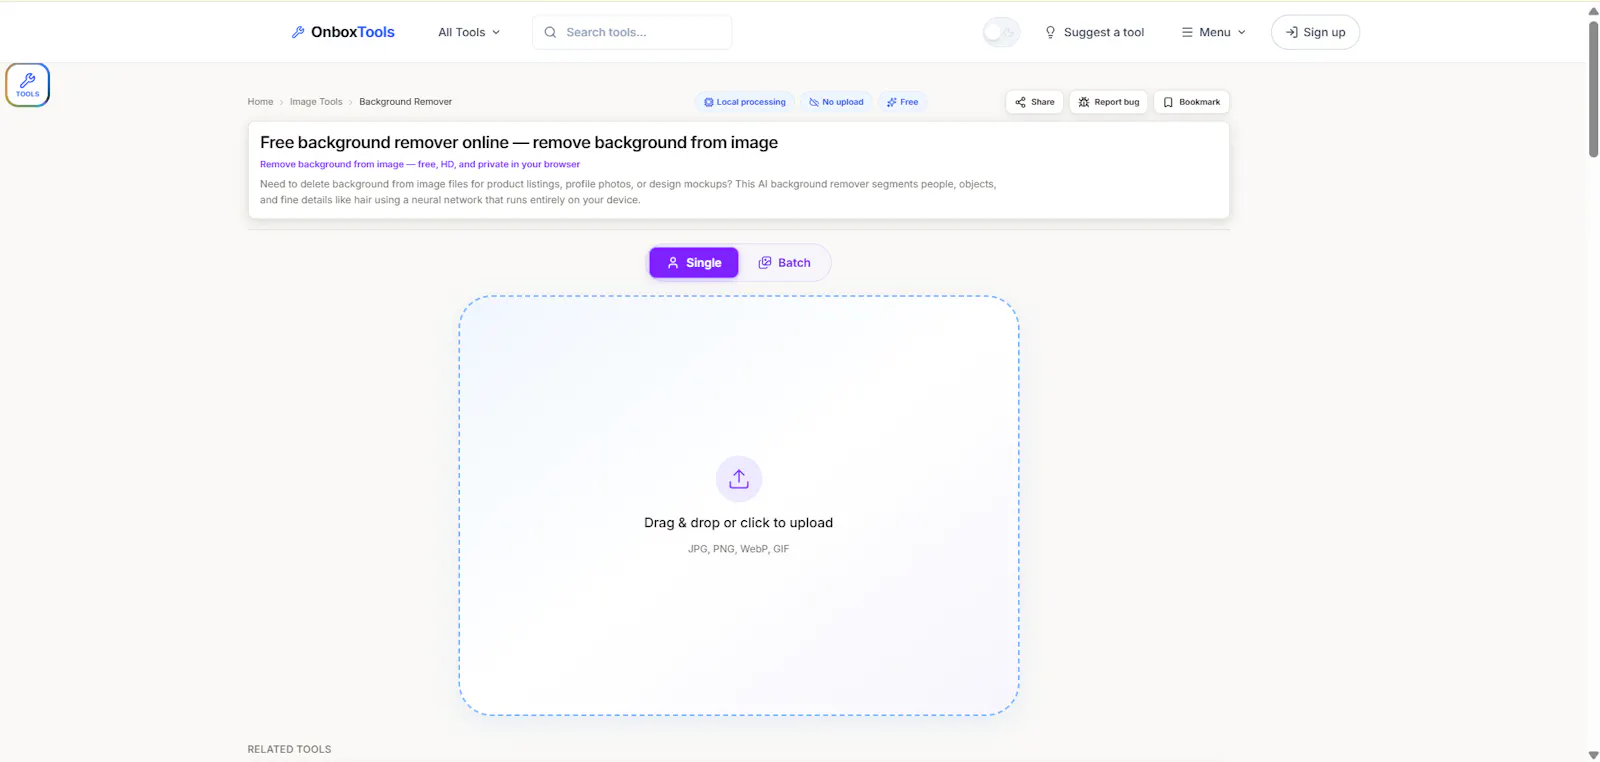Click the Sign up button
This screenshot has height=762, width=1600.
tap(1315, 32)
